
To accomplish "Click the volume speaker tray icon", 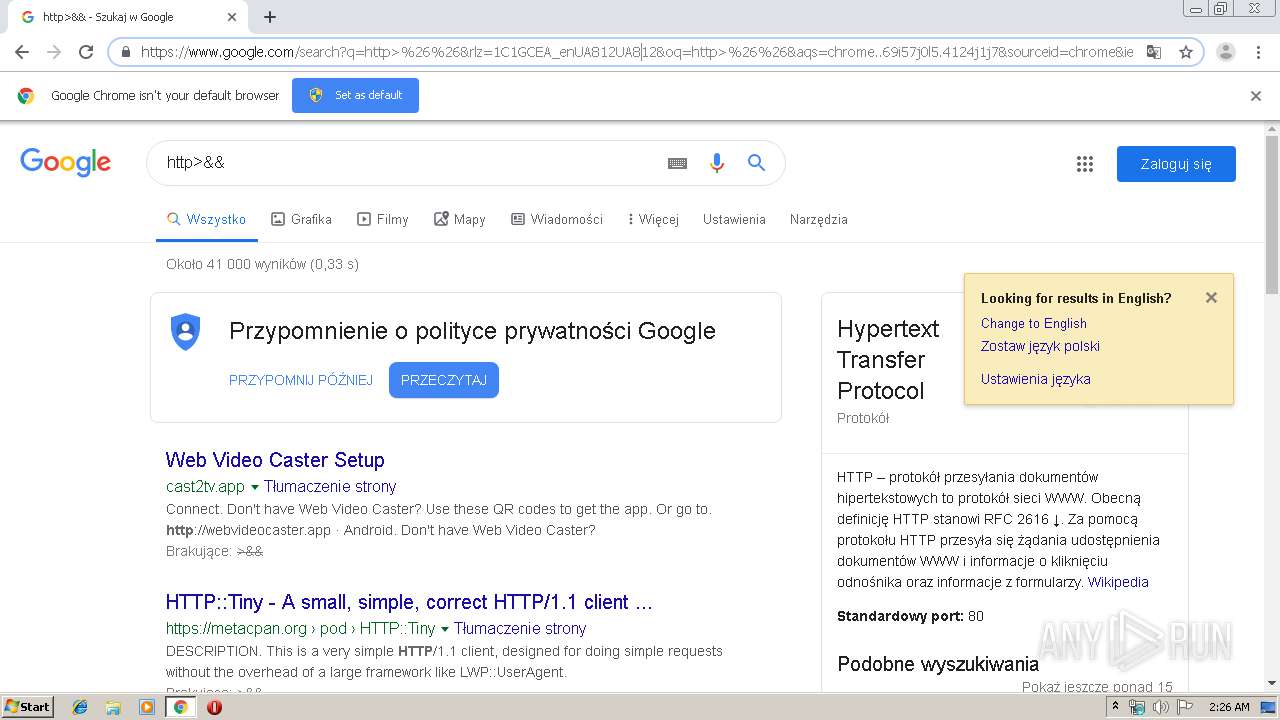I will (x=1160, y=707).
